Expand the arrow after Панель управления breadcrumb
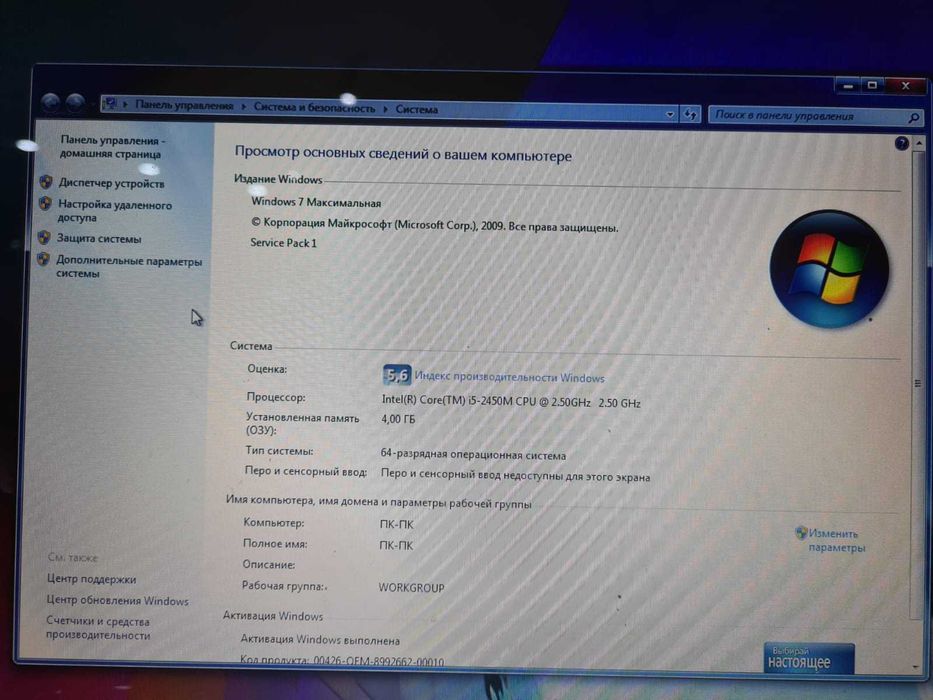933x700 pixels. pyautogui.click(x=243, y=106)
